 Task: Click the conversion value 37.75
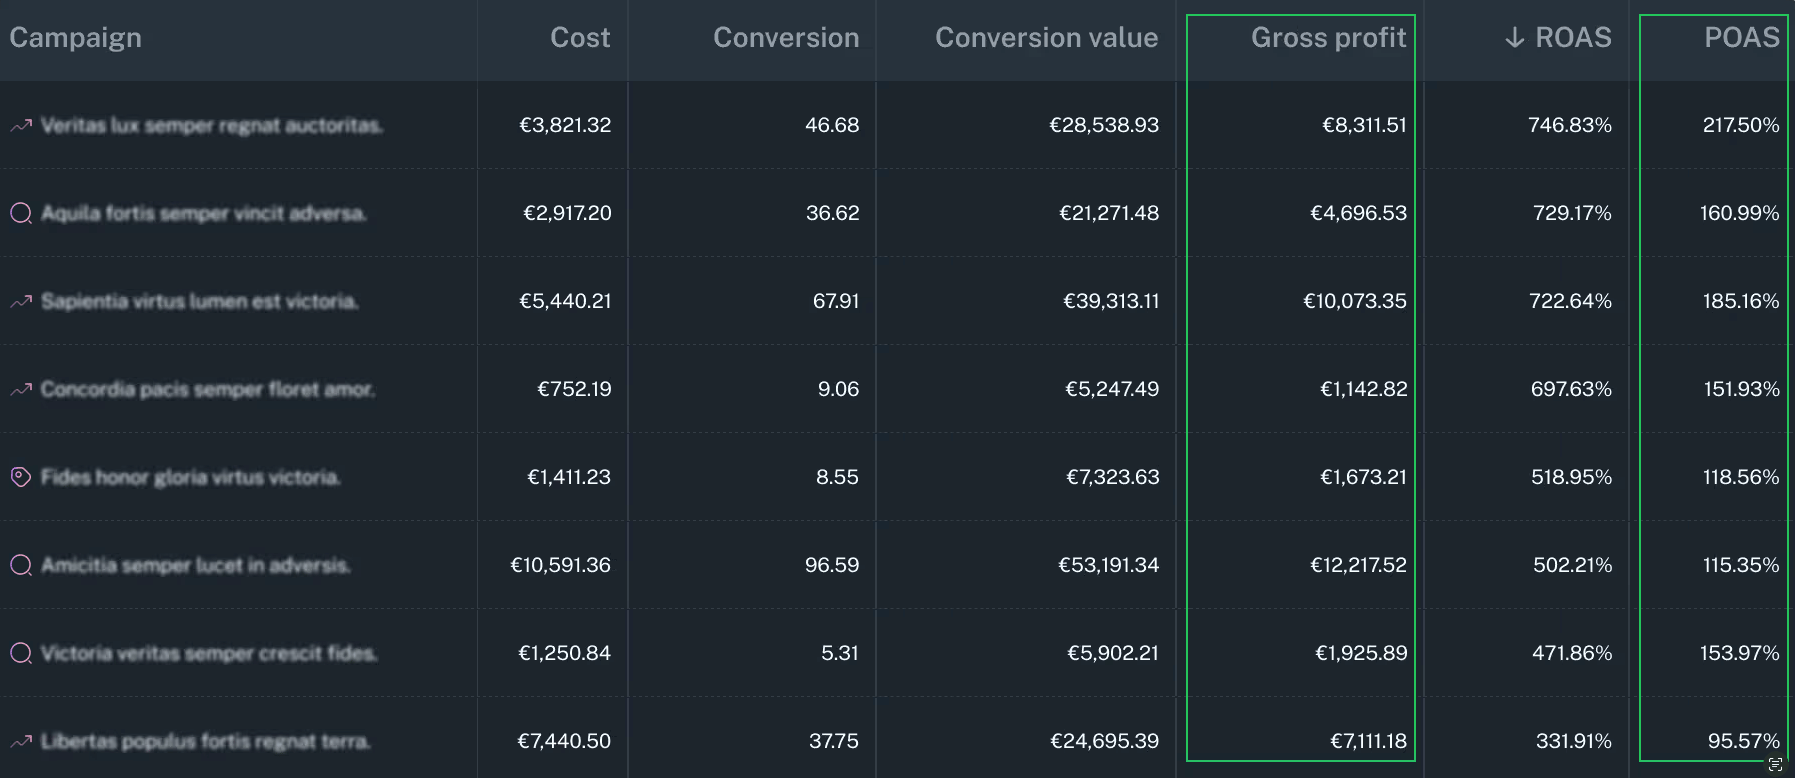[834, 741]
